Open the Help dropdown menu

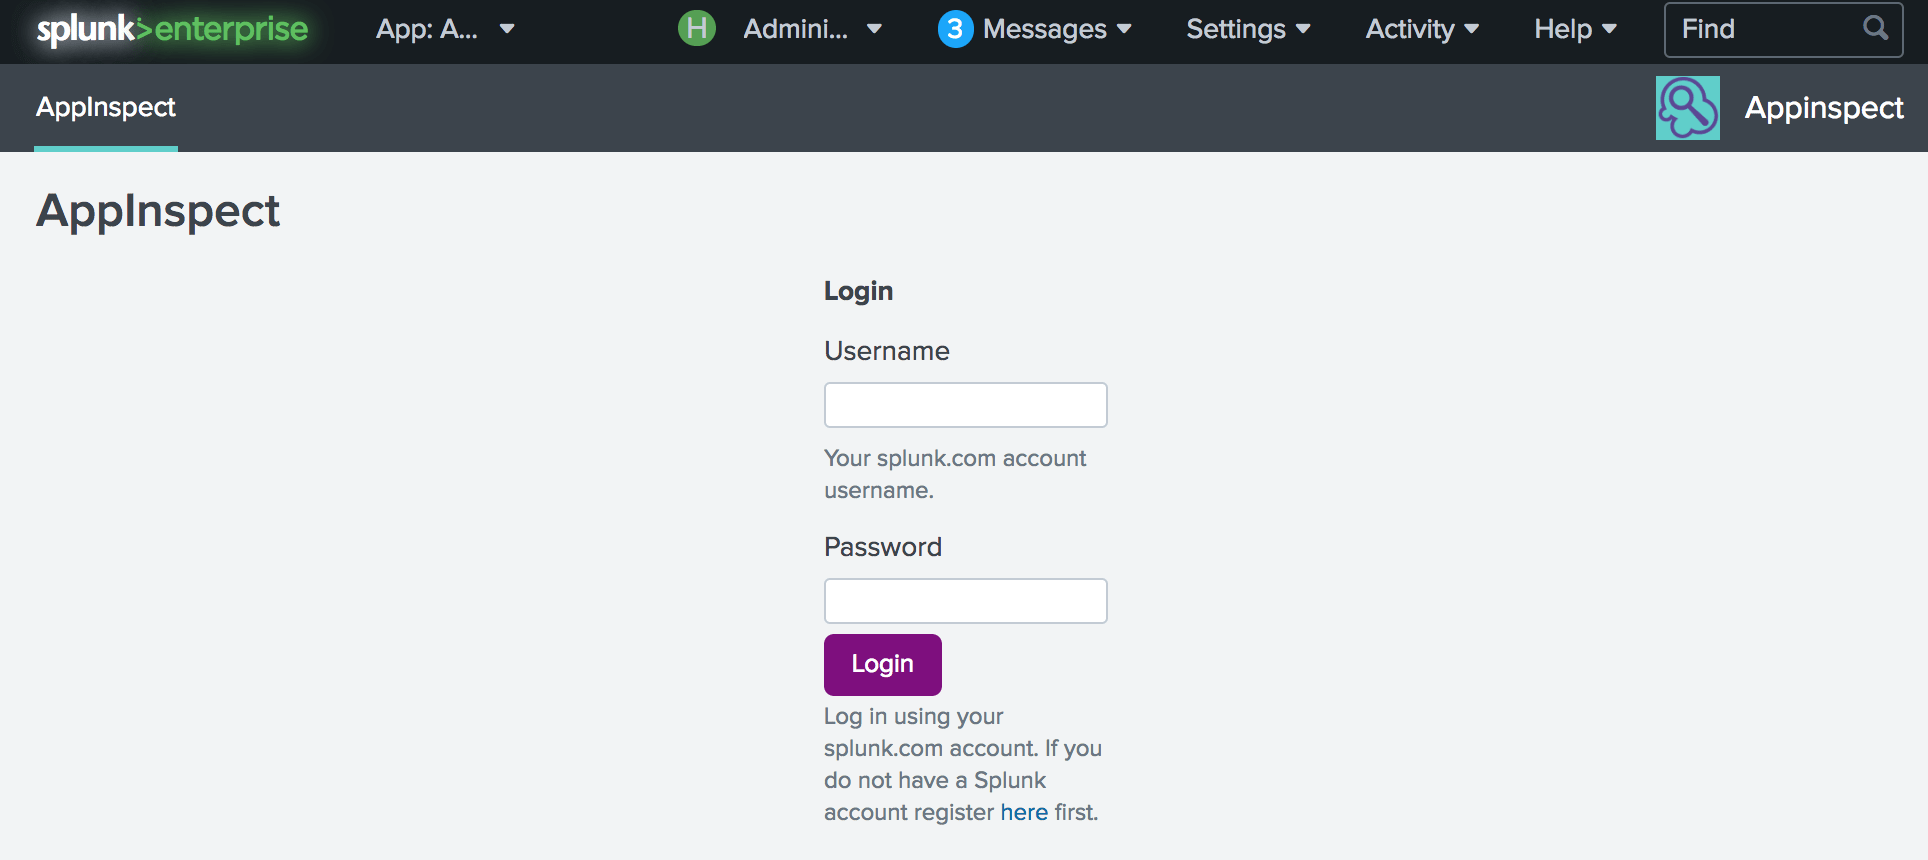pos(1575,29)
